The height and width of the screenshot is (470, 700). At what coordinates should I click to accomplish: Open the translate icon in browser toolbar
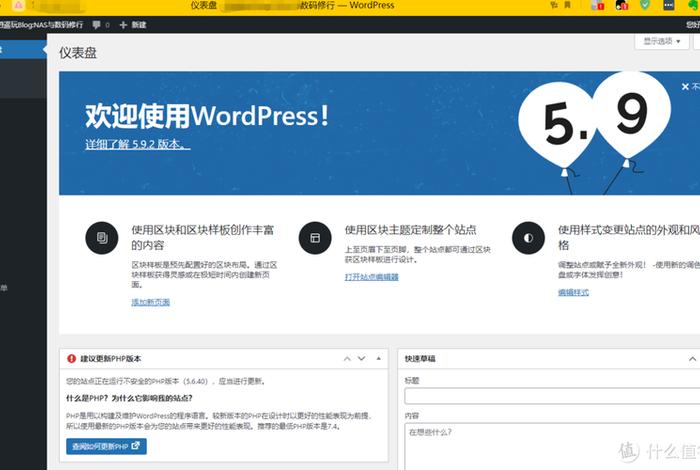(554, 5)
